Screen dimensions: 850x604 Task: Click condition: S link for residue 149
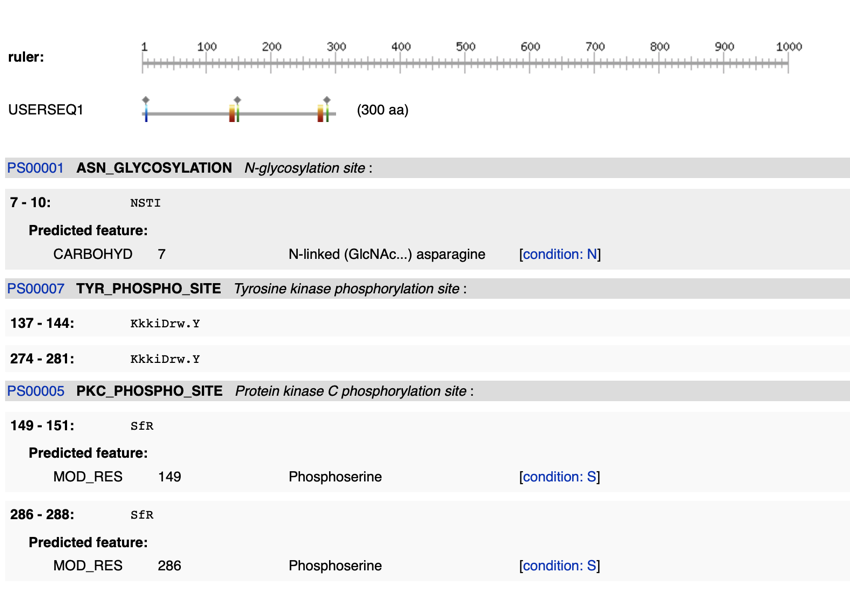coord(560,477)
